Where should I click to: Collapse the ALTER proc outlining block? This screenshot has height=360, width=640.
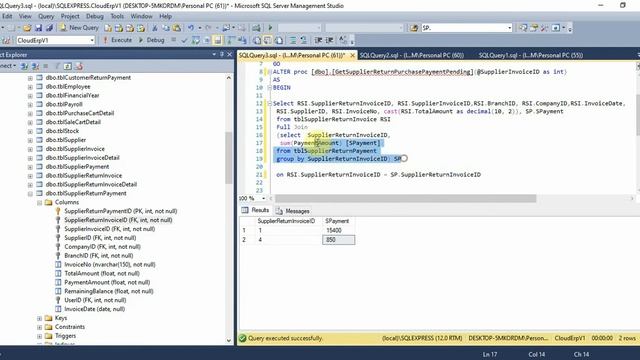[x=269, y=72]
